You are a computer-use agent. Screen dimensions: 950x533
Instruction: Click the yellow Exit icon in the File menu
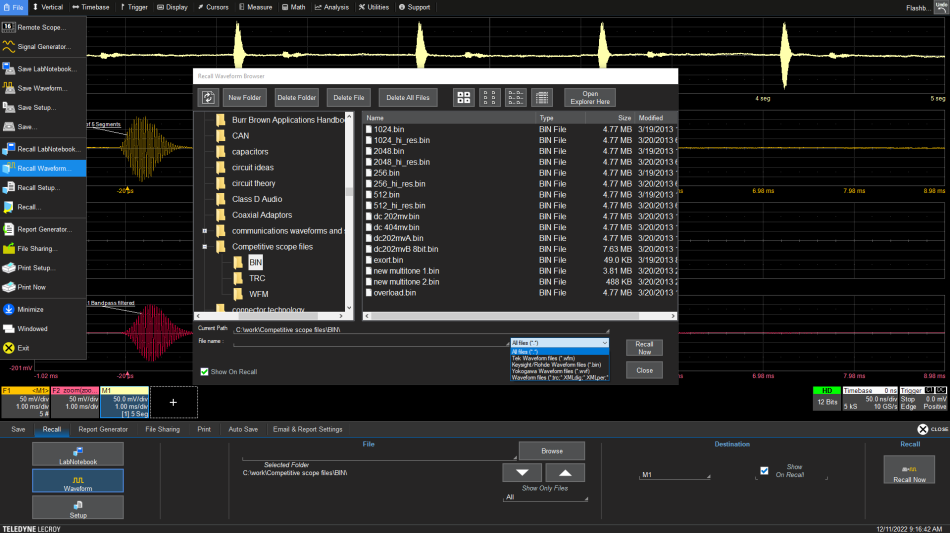click(9, 348)
